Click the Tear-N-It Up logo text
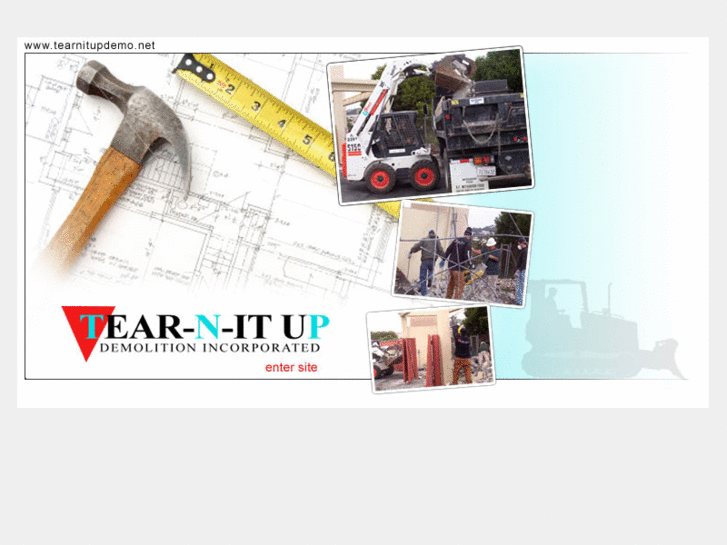Viewport: 727px width, 545px height. point(204,327)
